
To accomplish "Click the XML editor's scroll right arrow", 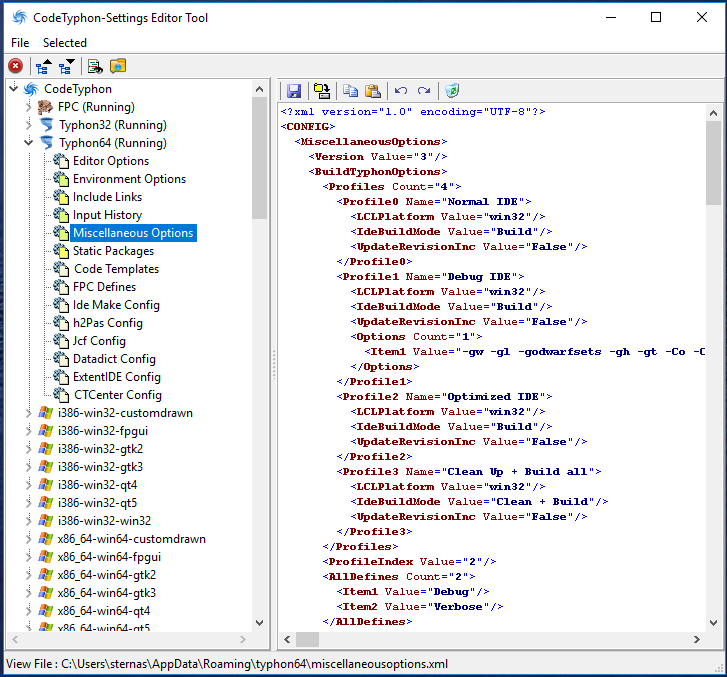I will (696, 639).
